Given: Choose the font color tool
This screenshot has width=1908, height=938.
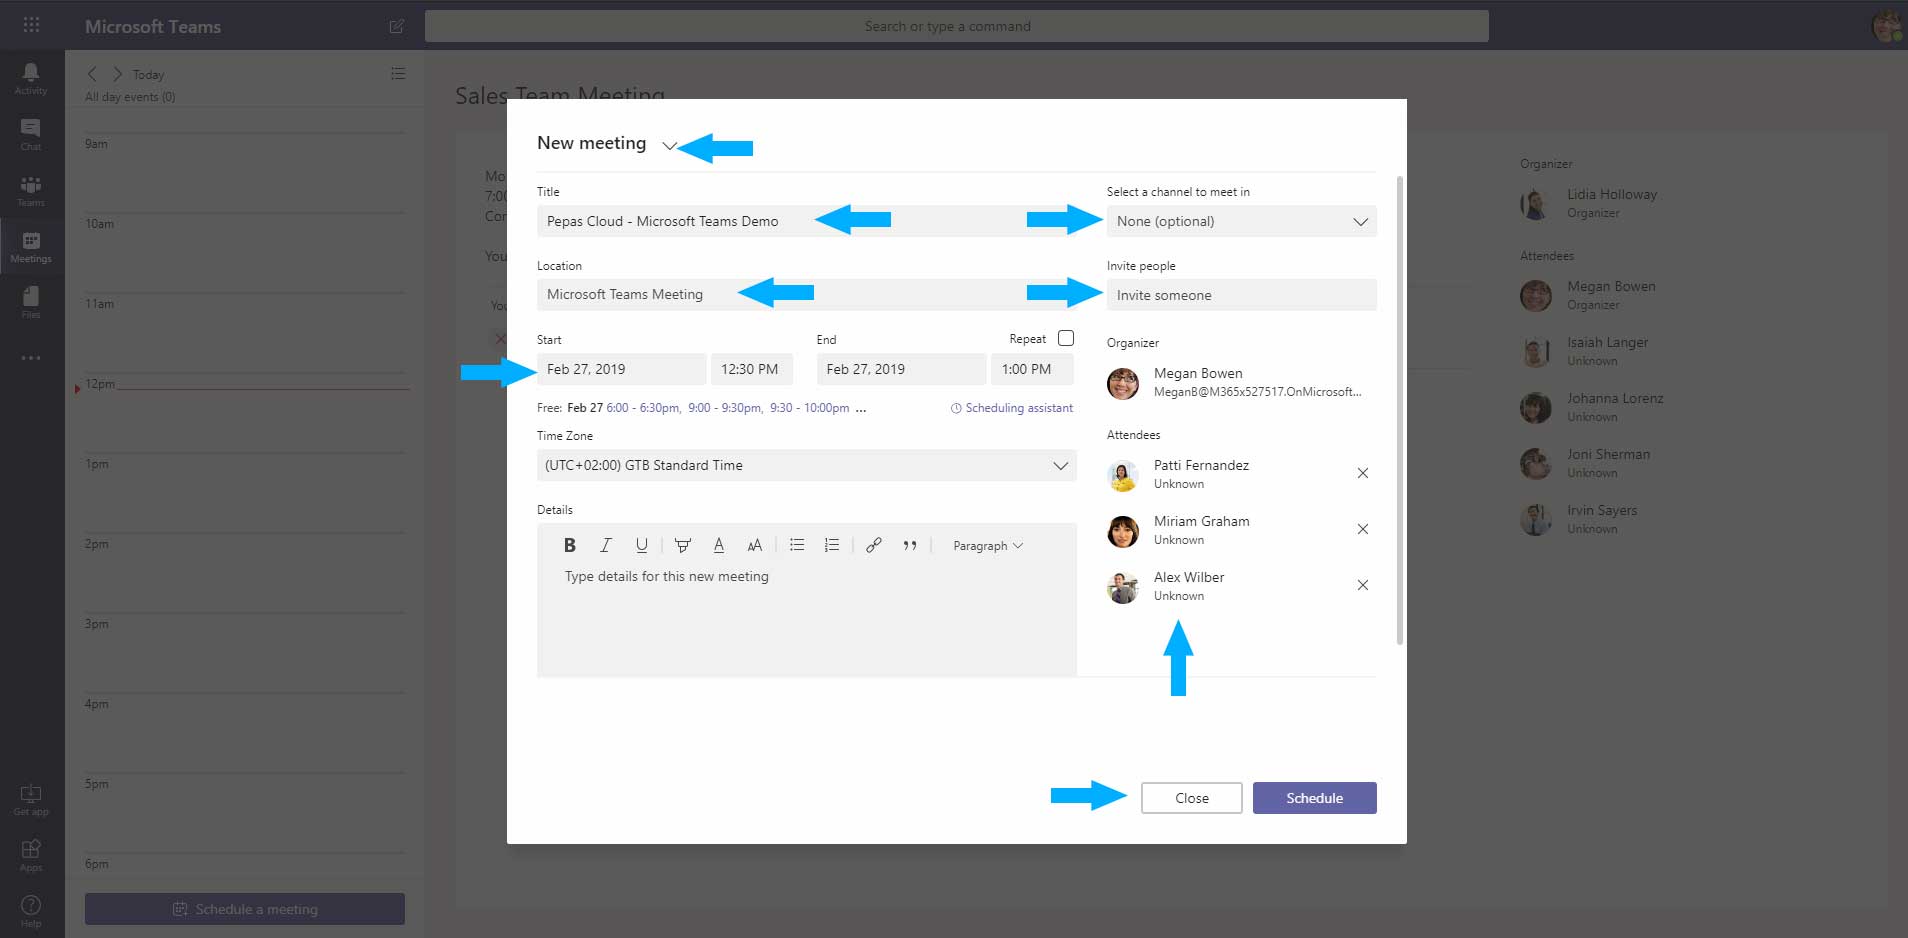Looking at the screenshot, I should click(x=718, y=545).
